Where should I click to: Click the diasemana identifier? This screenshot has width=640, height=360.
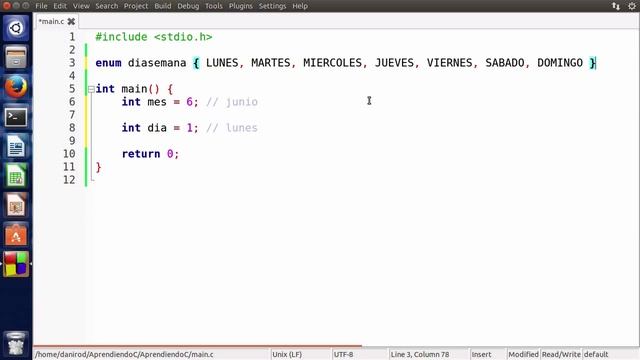pyautogui.click(x=157, y=63)
